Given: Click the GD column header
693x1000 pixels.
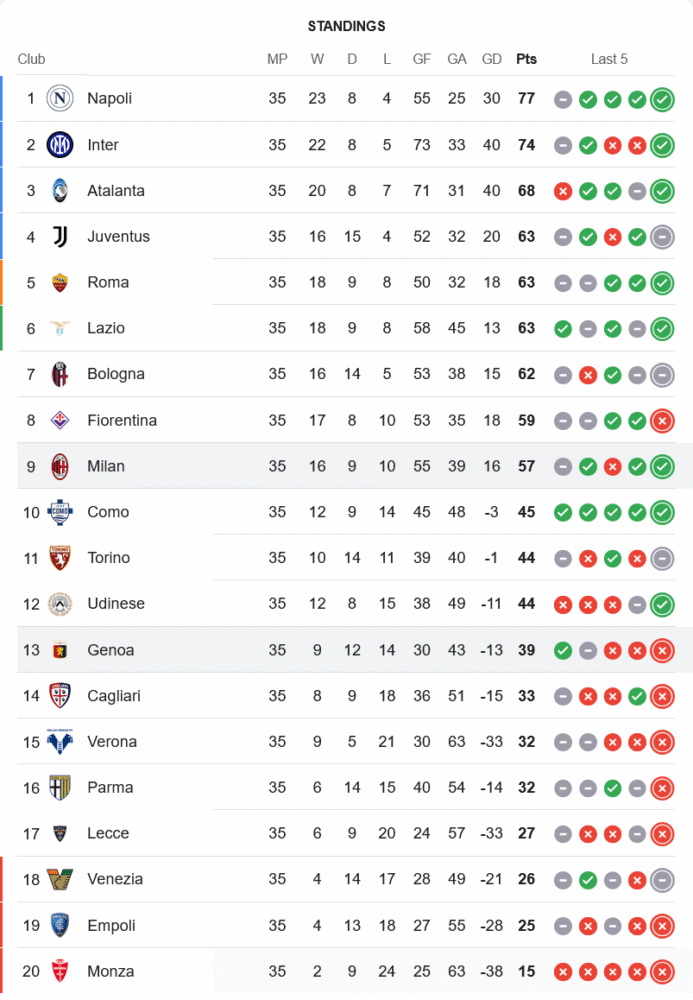Looking at the screenshot, I should click(492, 59).
